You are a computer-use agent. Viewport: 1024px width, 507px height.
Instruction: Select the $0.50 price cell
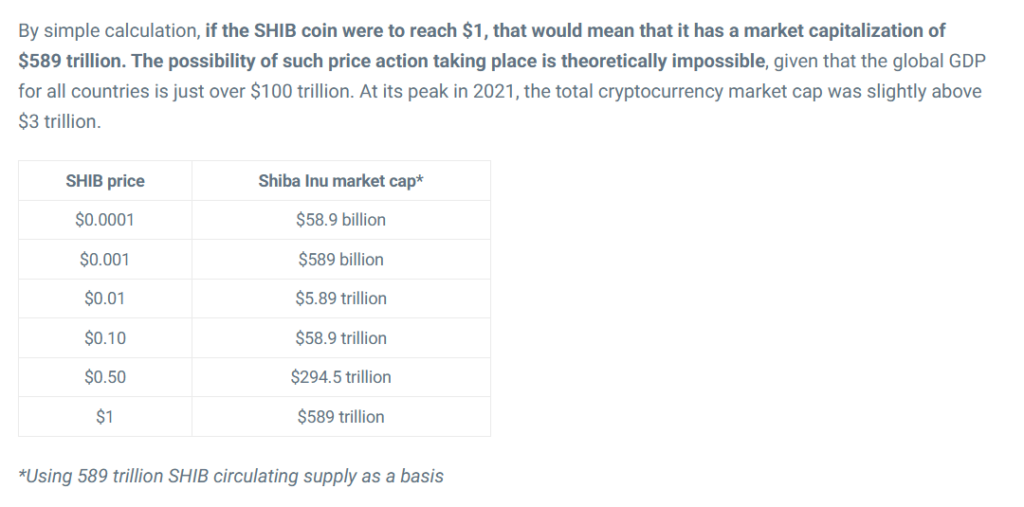point(105,377)
